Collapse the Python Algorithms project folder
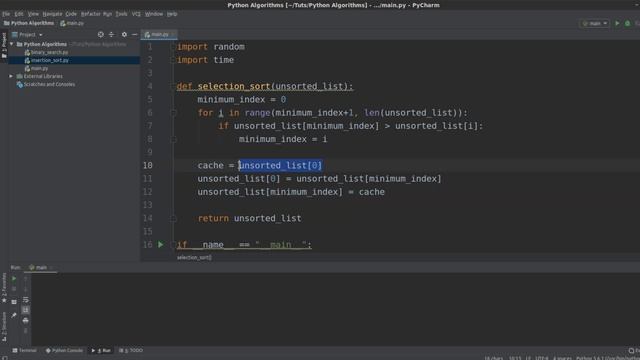 (12, 44)
